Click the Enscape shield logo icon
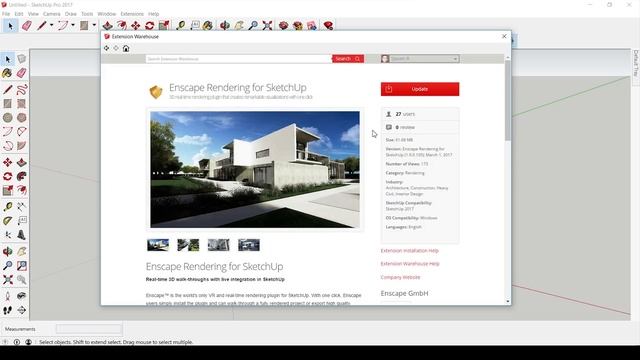The width and height of the screenshot is (640, 360). pos(156,92)
